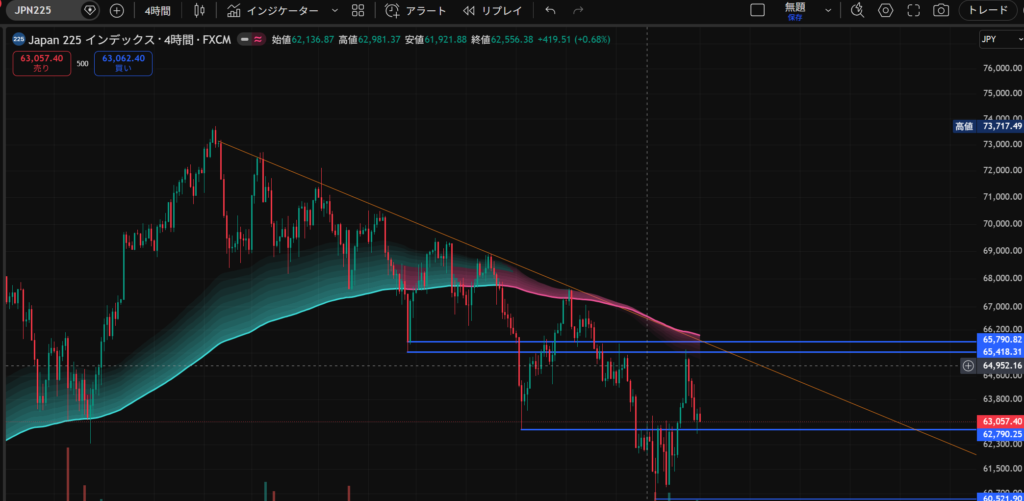Screen dimensions: 1024x501
Task: Click the 65,418.31 blue price label
Action: pyautogui.click(x=1000, y=352)
